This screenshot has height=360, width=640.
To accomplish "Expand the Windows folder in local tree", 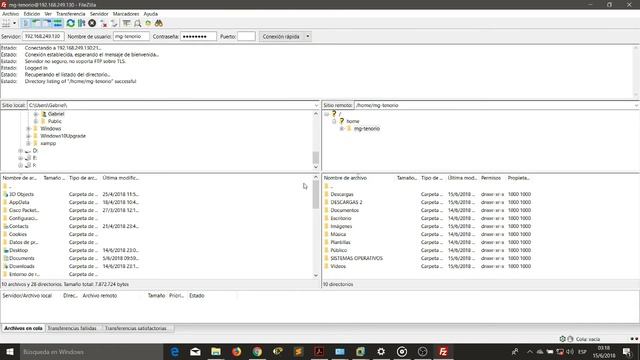I will pyautogui.click(x=28, y=129).
